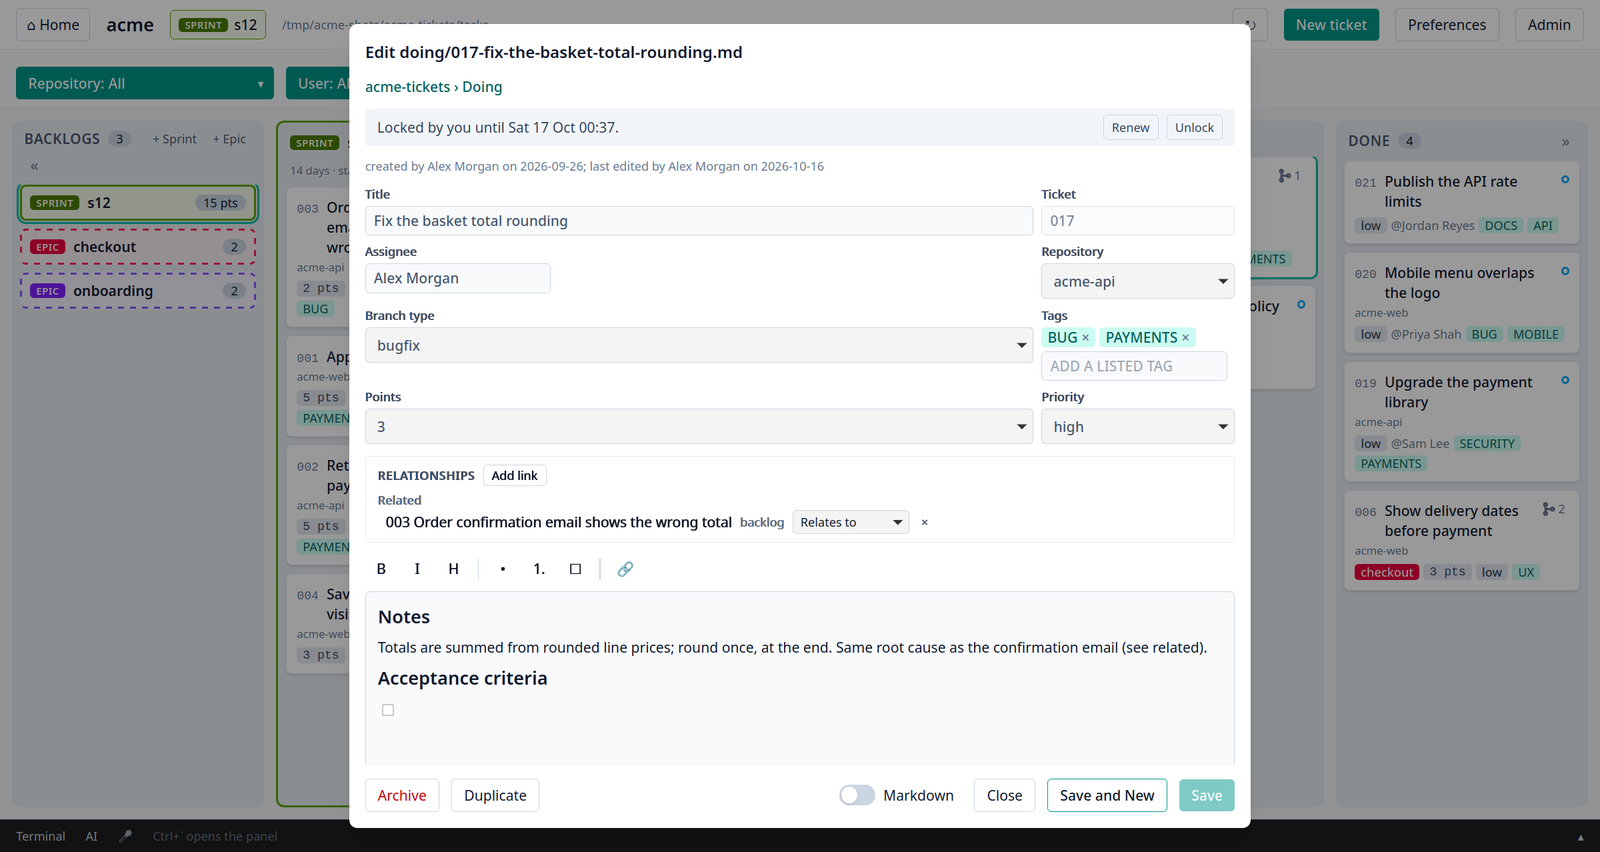Click the Save and New button
The height and width of the screenshot is (852, 1600).
point(1107,795)
